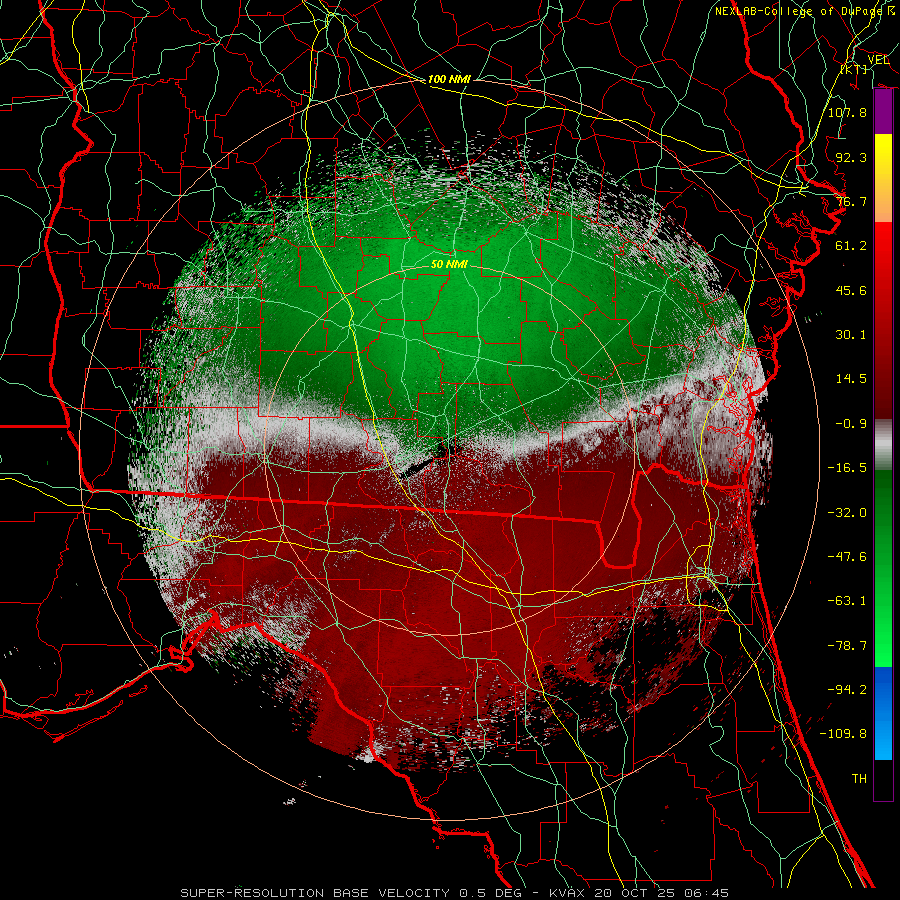
Task: Click the -78.7 velocity scale value
Action: coord(847,646)
